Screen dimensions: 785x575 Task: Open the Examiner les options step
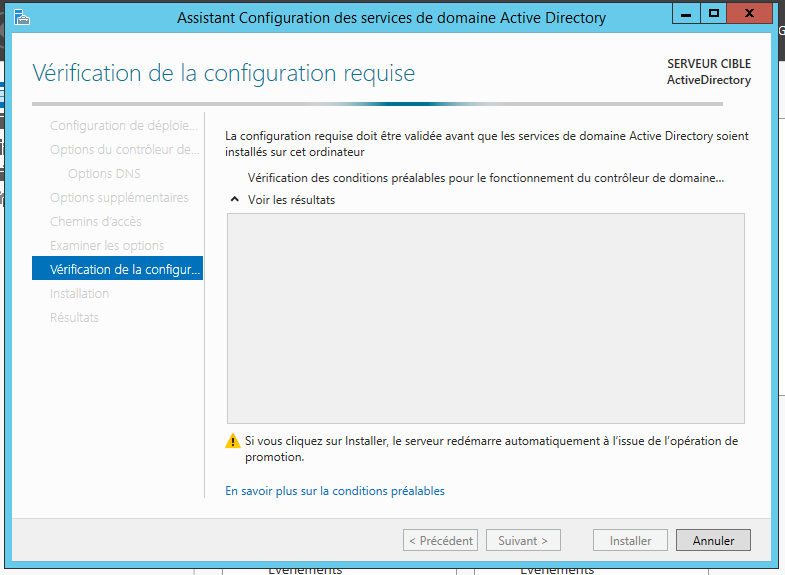tap(107, 246)
